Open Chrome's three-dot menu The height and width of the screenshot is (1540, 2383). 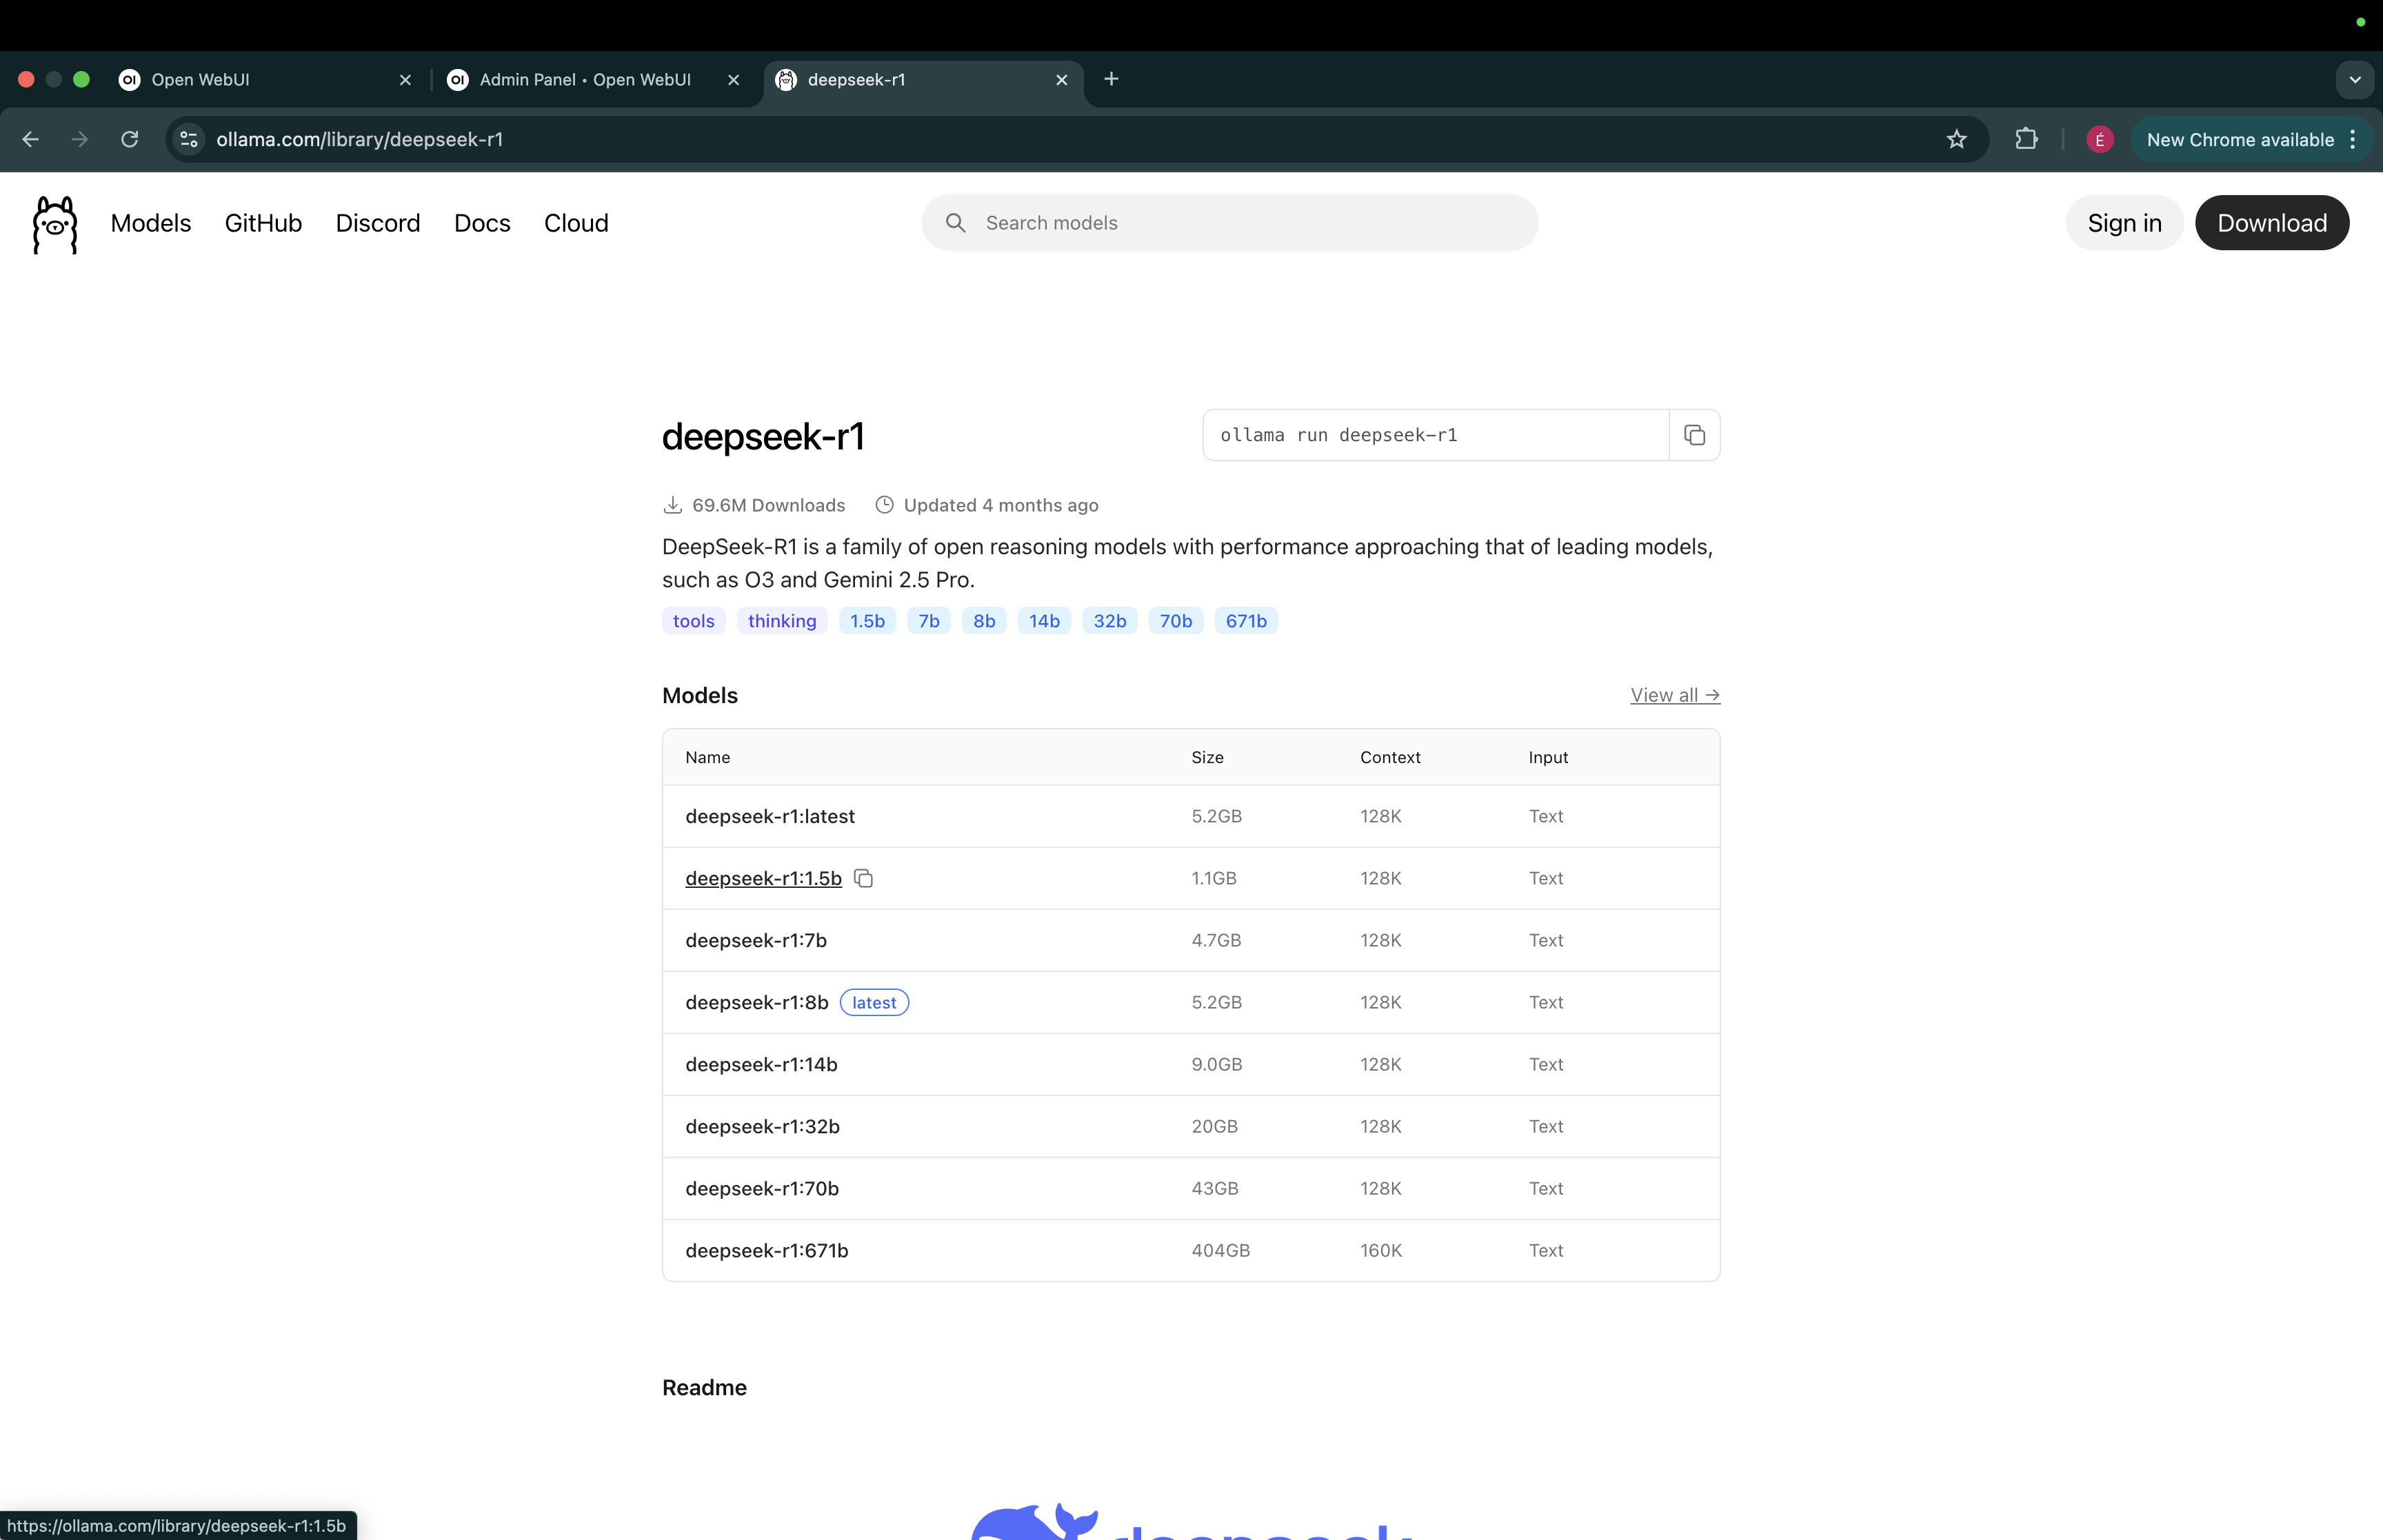pyautogui.click(x=2352, y=139)
